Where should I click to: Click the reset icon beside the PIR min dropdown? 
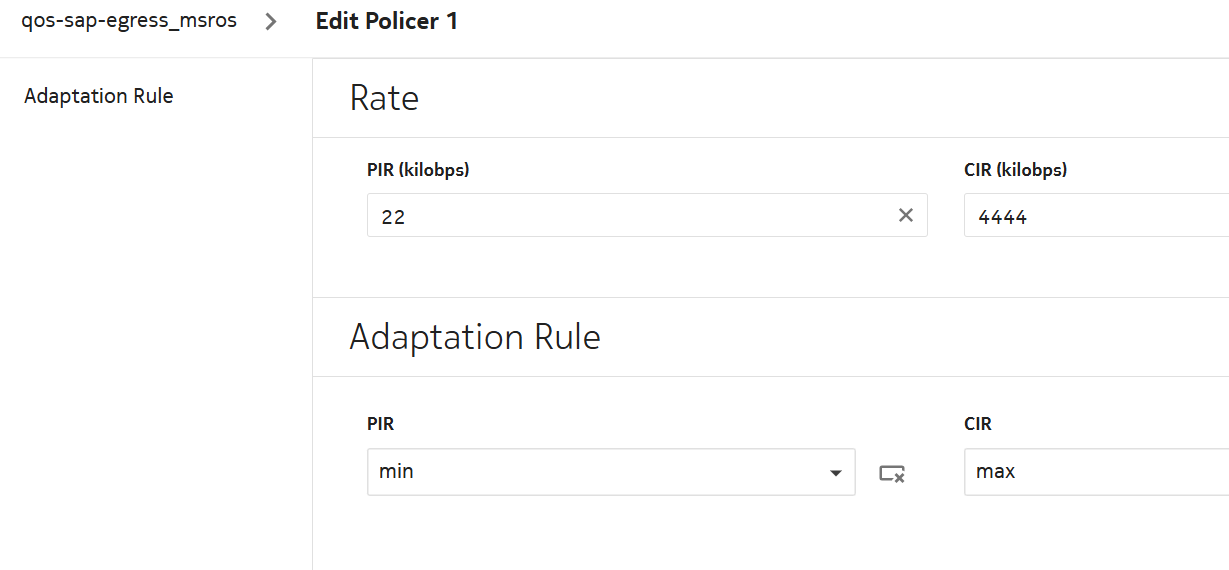892,473
